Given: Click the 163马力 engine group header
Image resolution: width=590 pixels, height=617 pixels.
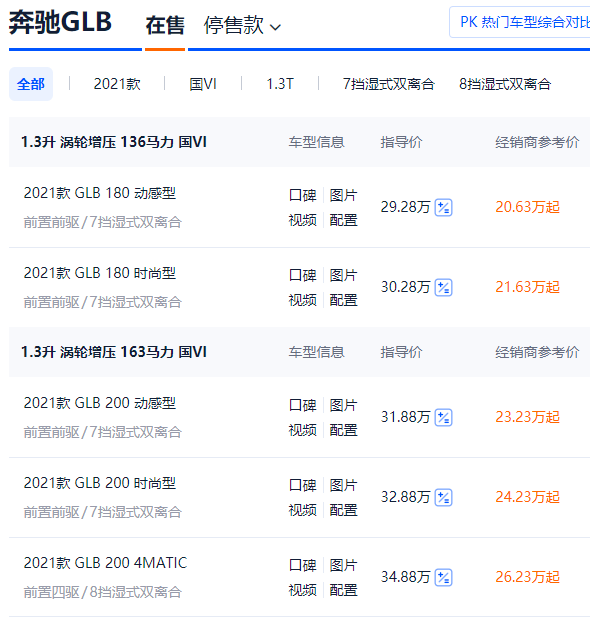Looking at the screenshot, I should (x=114, y=352).
